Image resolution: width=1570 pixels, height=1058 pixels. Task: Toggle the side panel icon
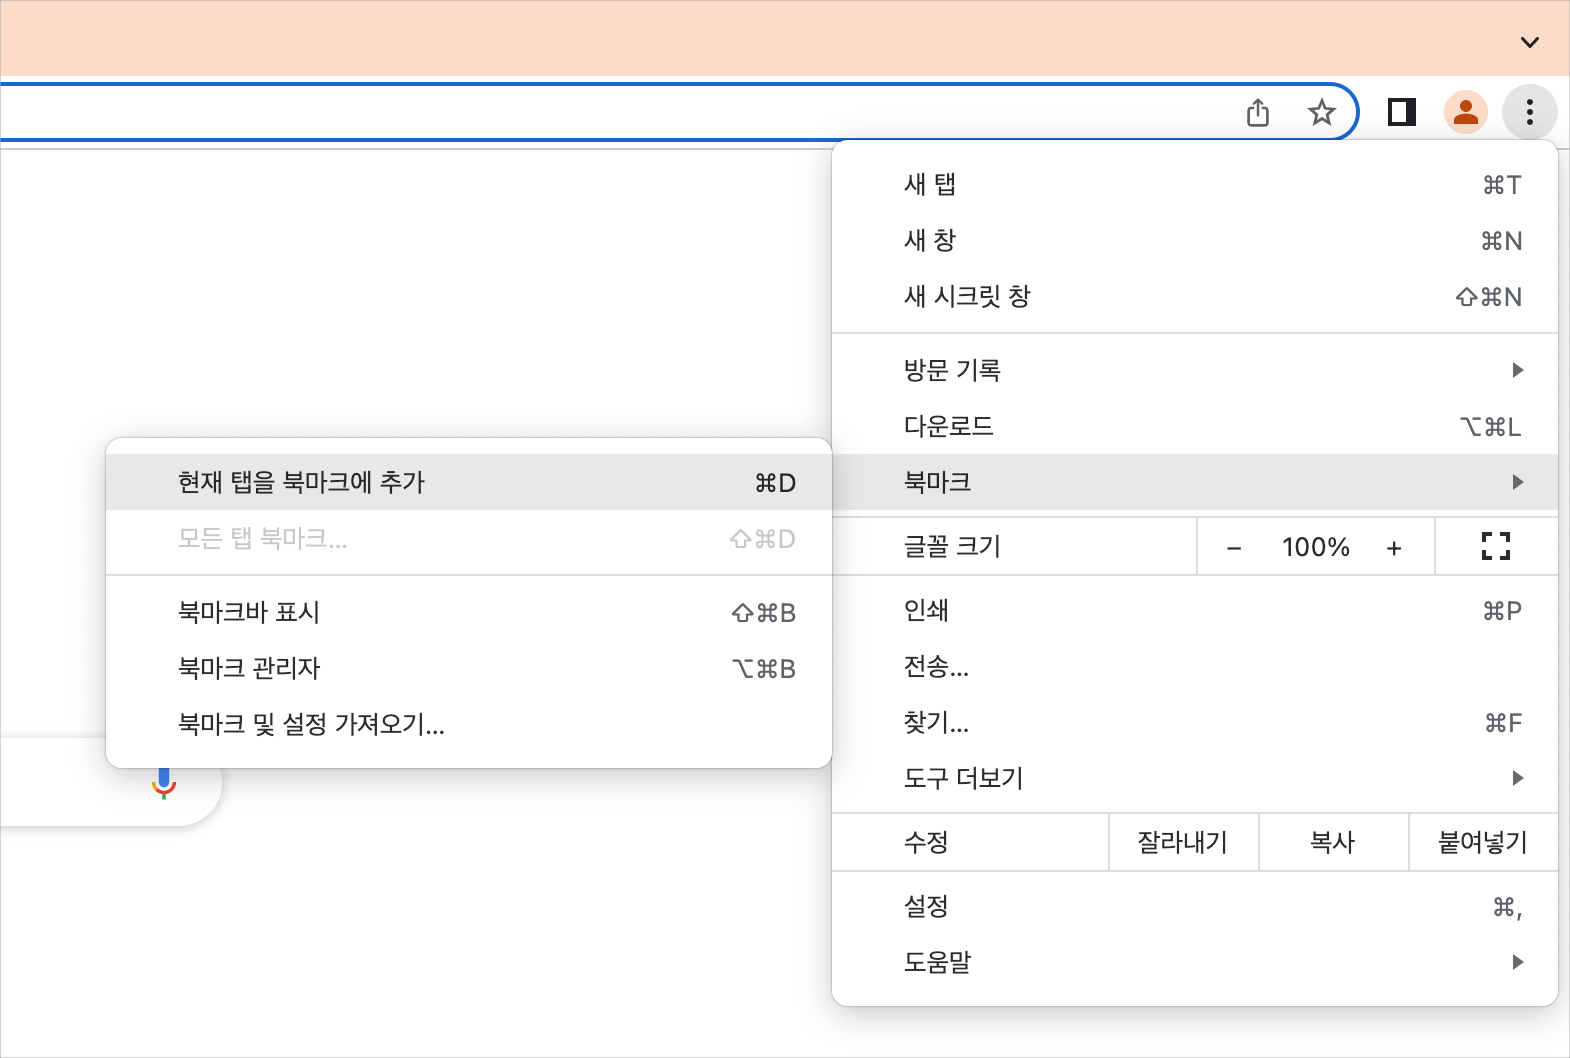click(x=1402, y=112)
